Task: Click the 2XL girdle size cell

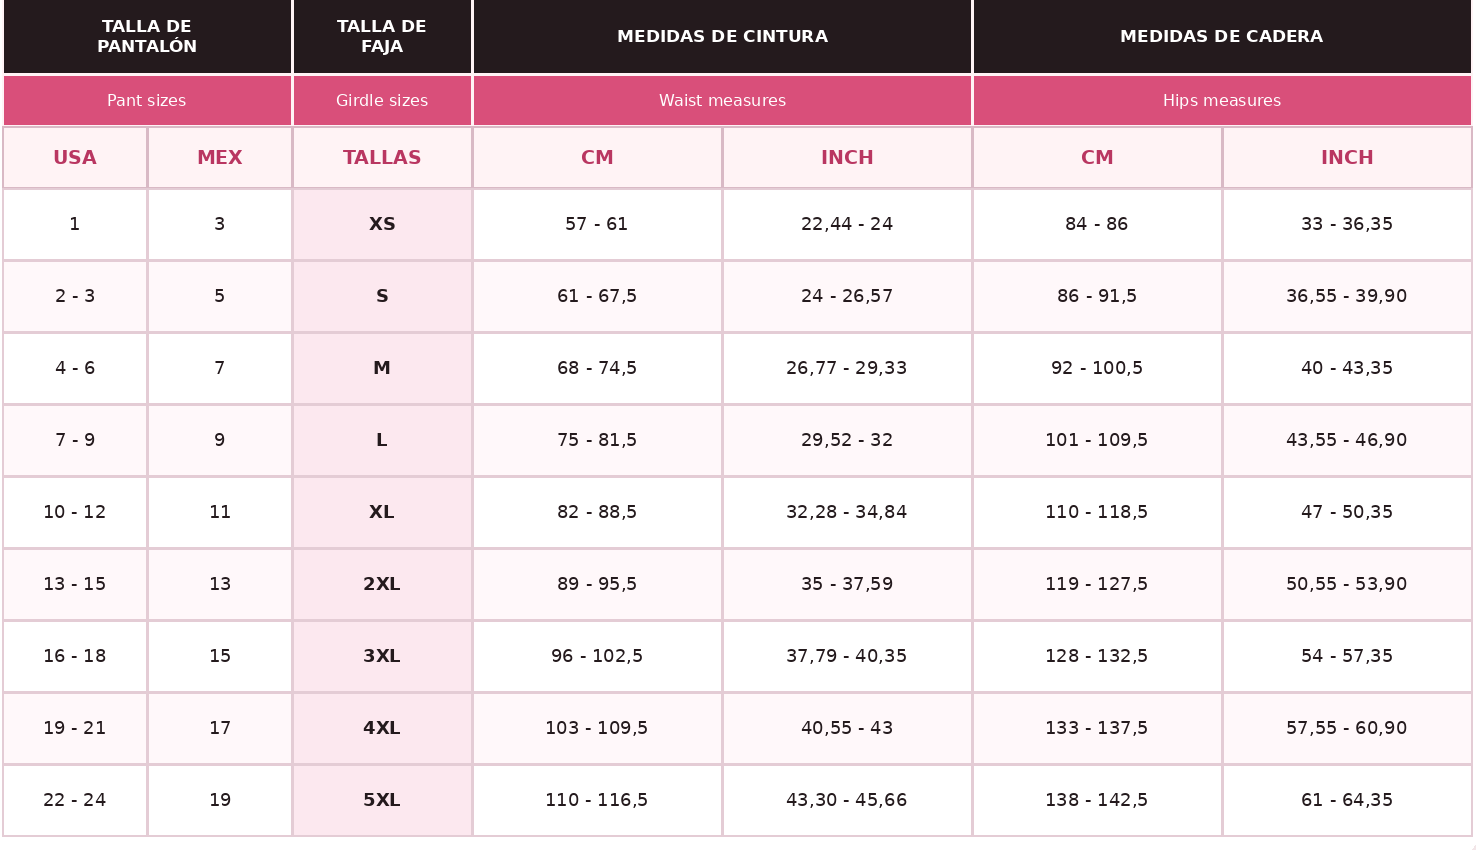Action: point(382,585)
